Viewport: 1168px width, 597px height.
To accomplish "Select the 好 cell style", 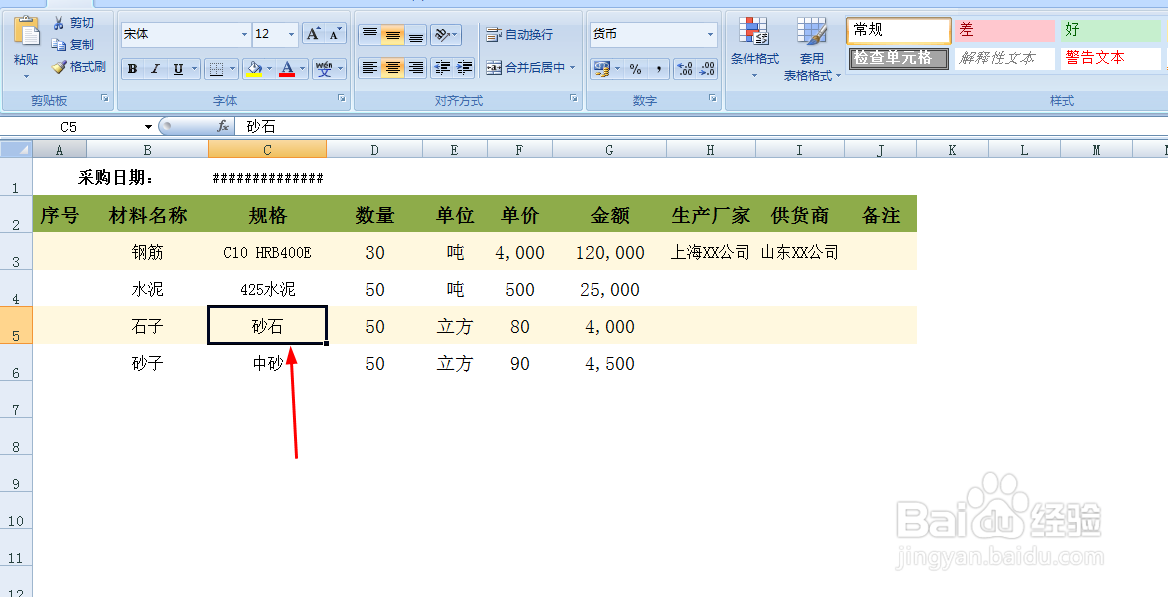I will coord(1108,30).
